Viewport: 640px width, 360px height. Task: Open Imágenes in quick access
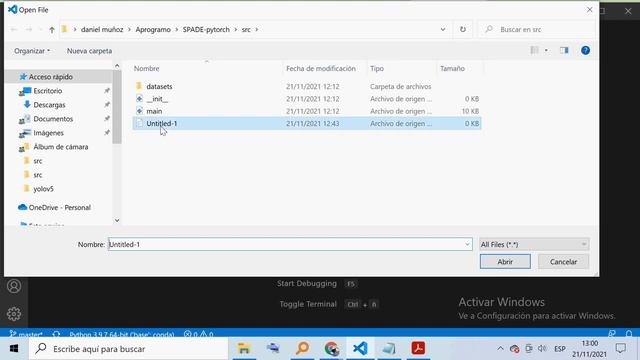pyautogui.click(x=49, y=133)
